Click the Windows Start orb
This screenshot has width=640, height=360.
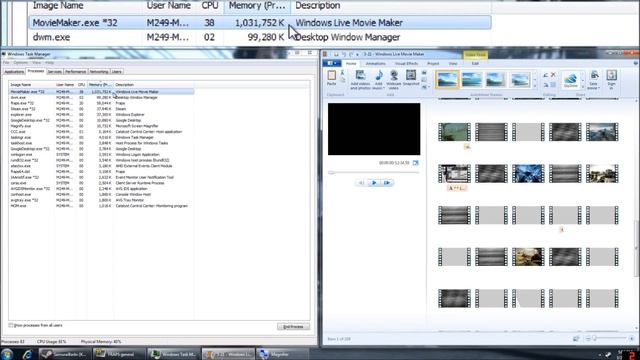tap(7, 354)
